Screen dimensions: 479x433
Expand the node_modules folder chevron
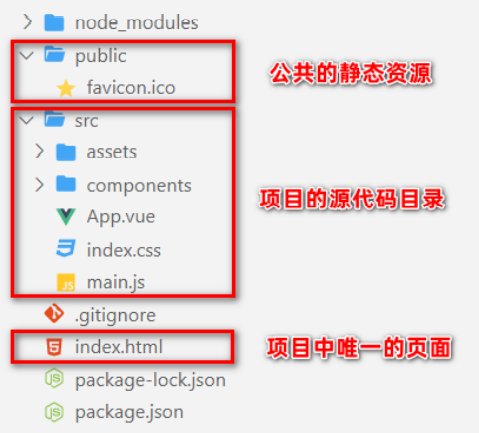27,22
